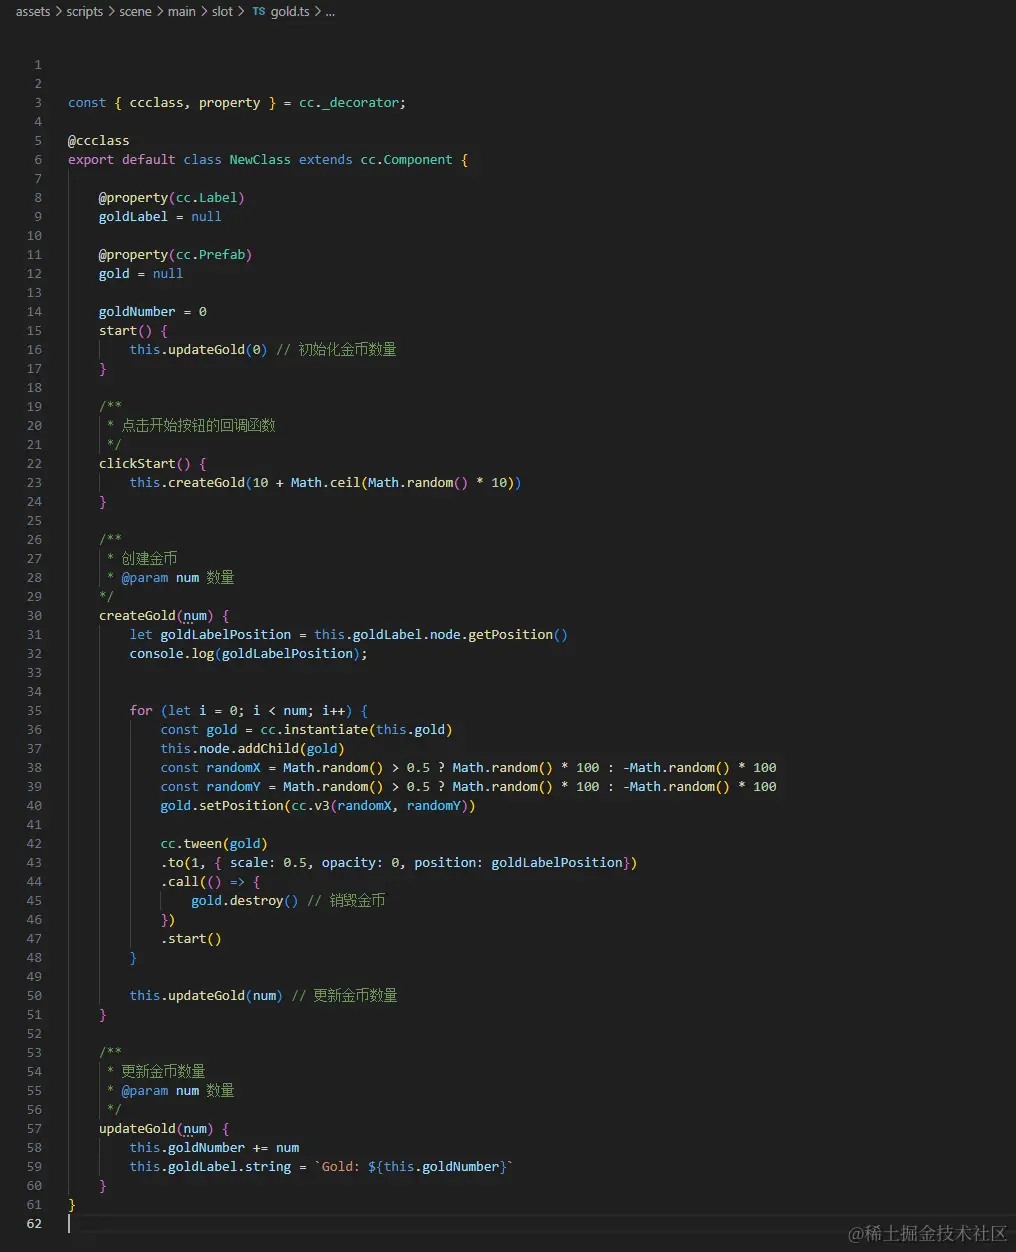The image size is (1016, 1252).
Task: Click 'gold.setPosition' on line 40
Action: (x=222, y=806)
